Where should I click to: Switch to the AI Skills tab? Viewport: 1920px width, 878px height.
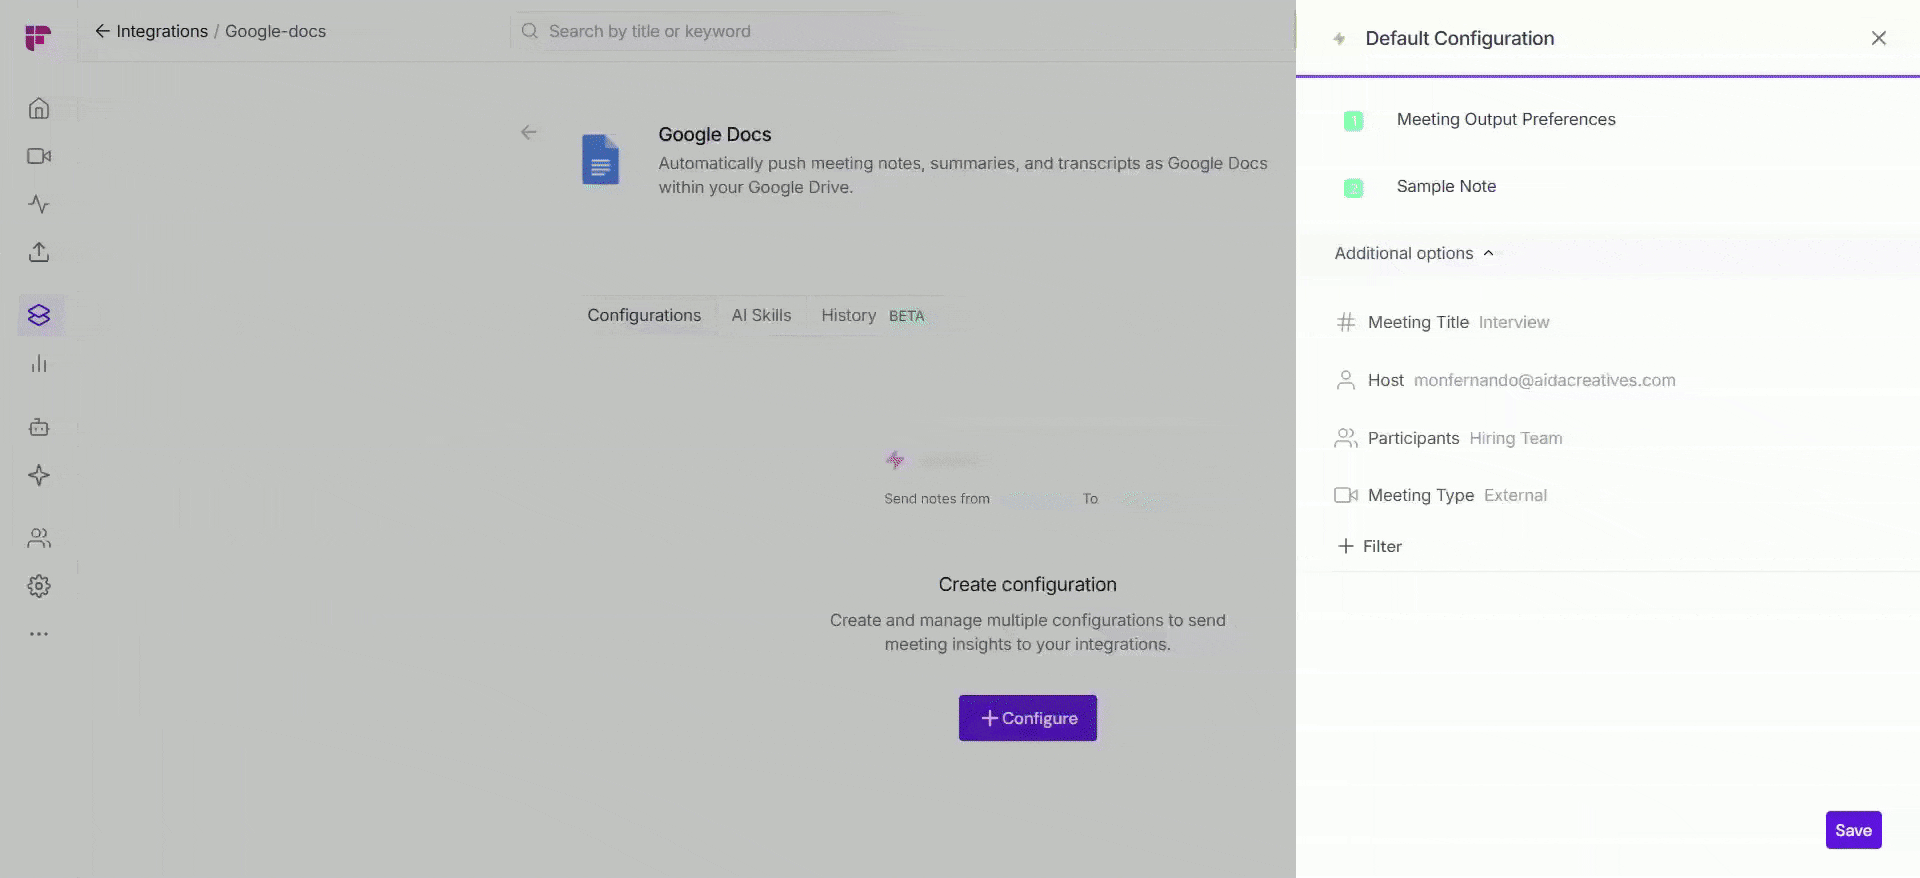[761, 315]
